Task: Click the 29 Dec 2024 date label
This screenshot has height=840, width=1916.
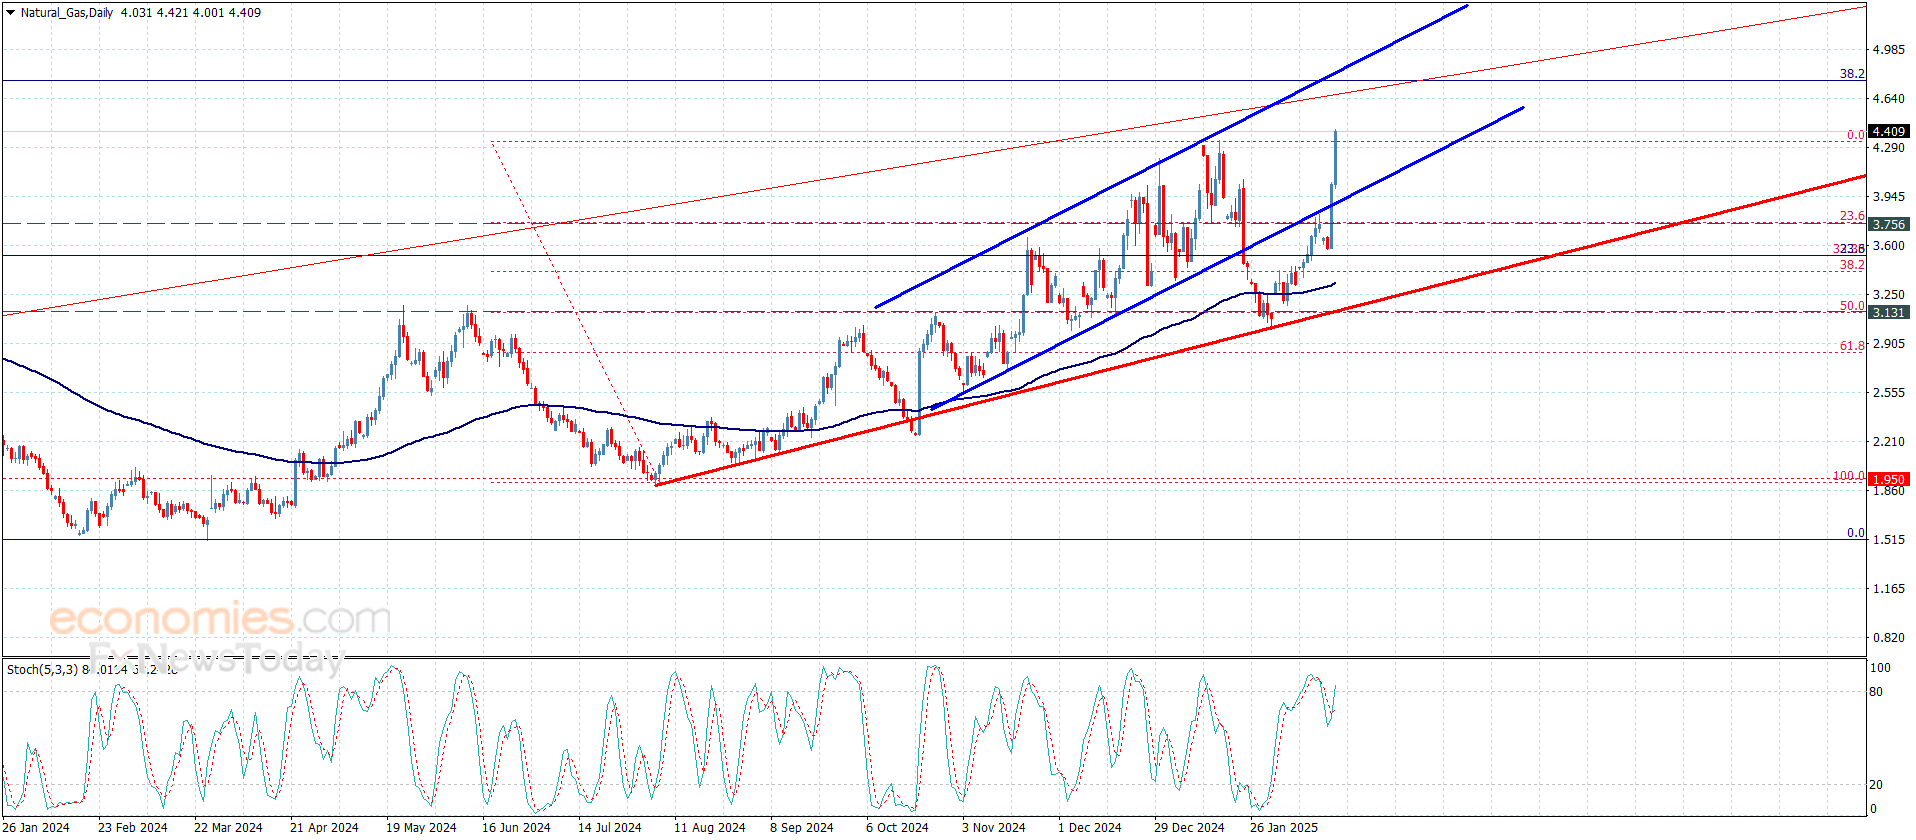Action: pyautogui.click(x=1189, y=827)
